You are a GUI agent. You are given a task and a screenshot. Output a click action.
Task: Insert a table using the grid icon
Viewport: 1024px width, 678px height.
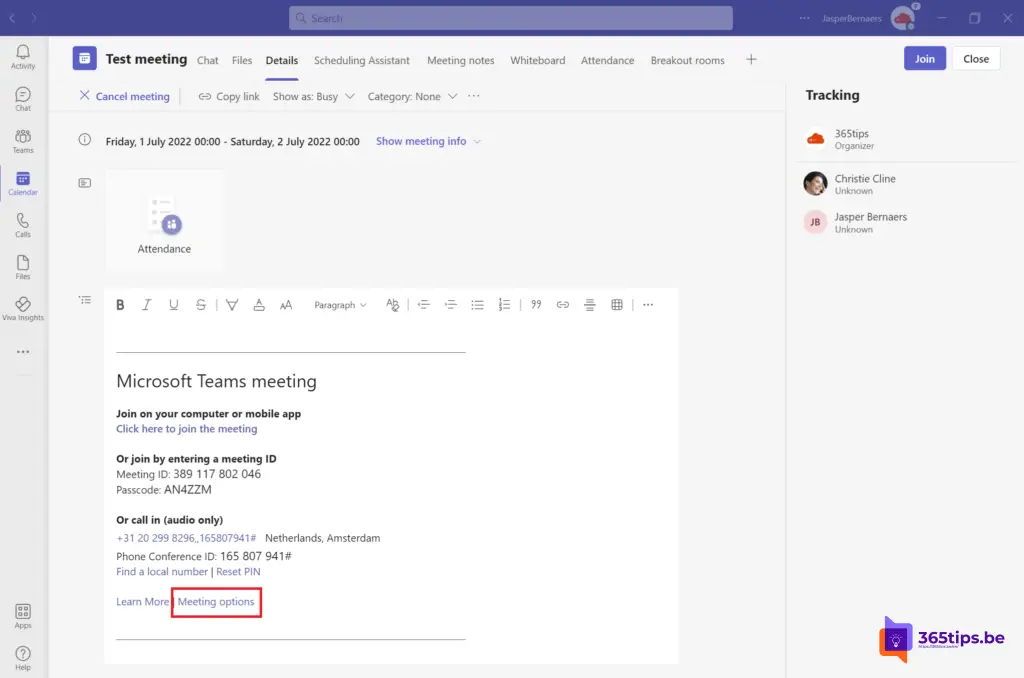617,305
